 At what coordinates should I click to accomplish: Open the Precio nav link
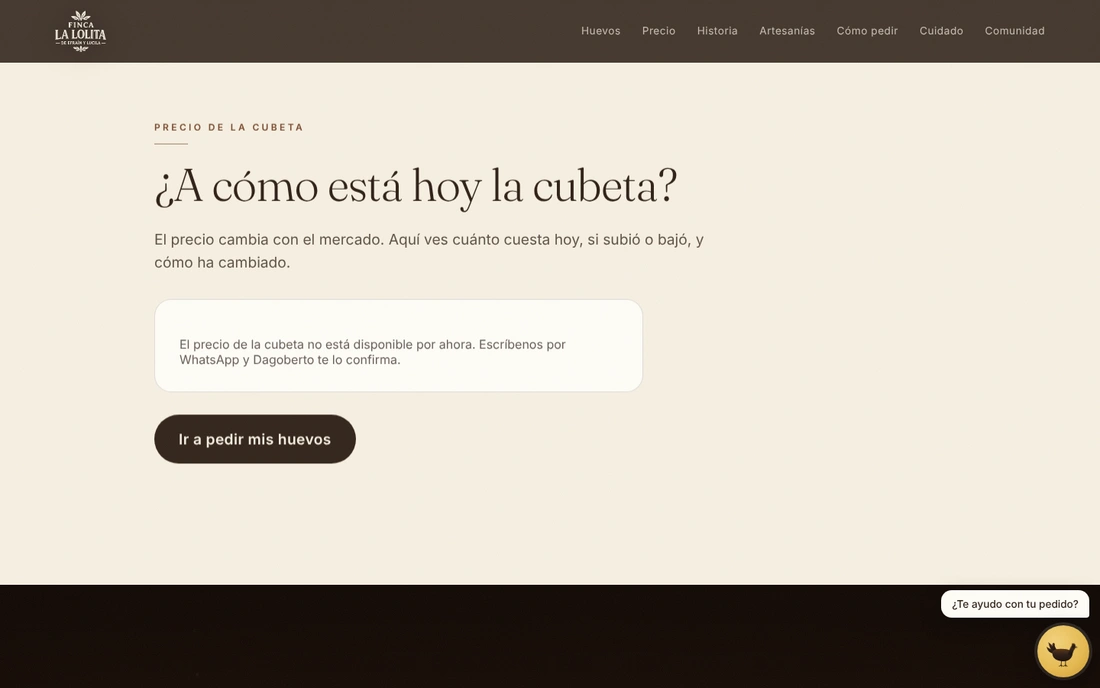click(659, 31)
